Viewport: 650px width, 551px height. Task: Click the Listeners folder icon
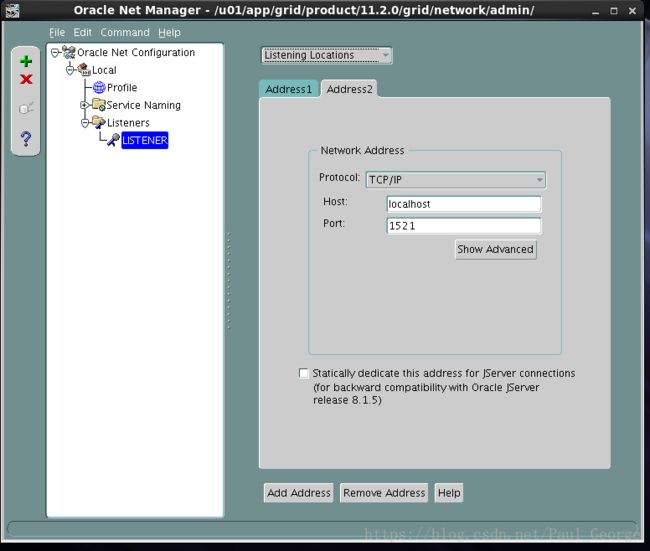click(99, 122)
